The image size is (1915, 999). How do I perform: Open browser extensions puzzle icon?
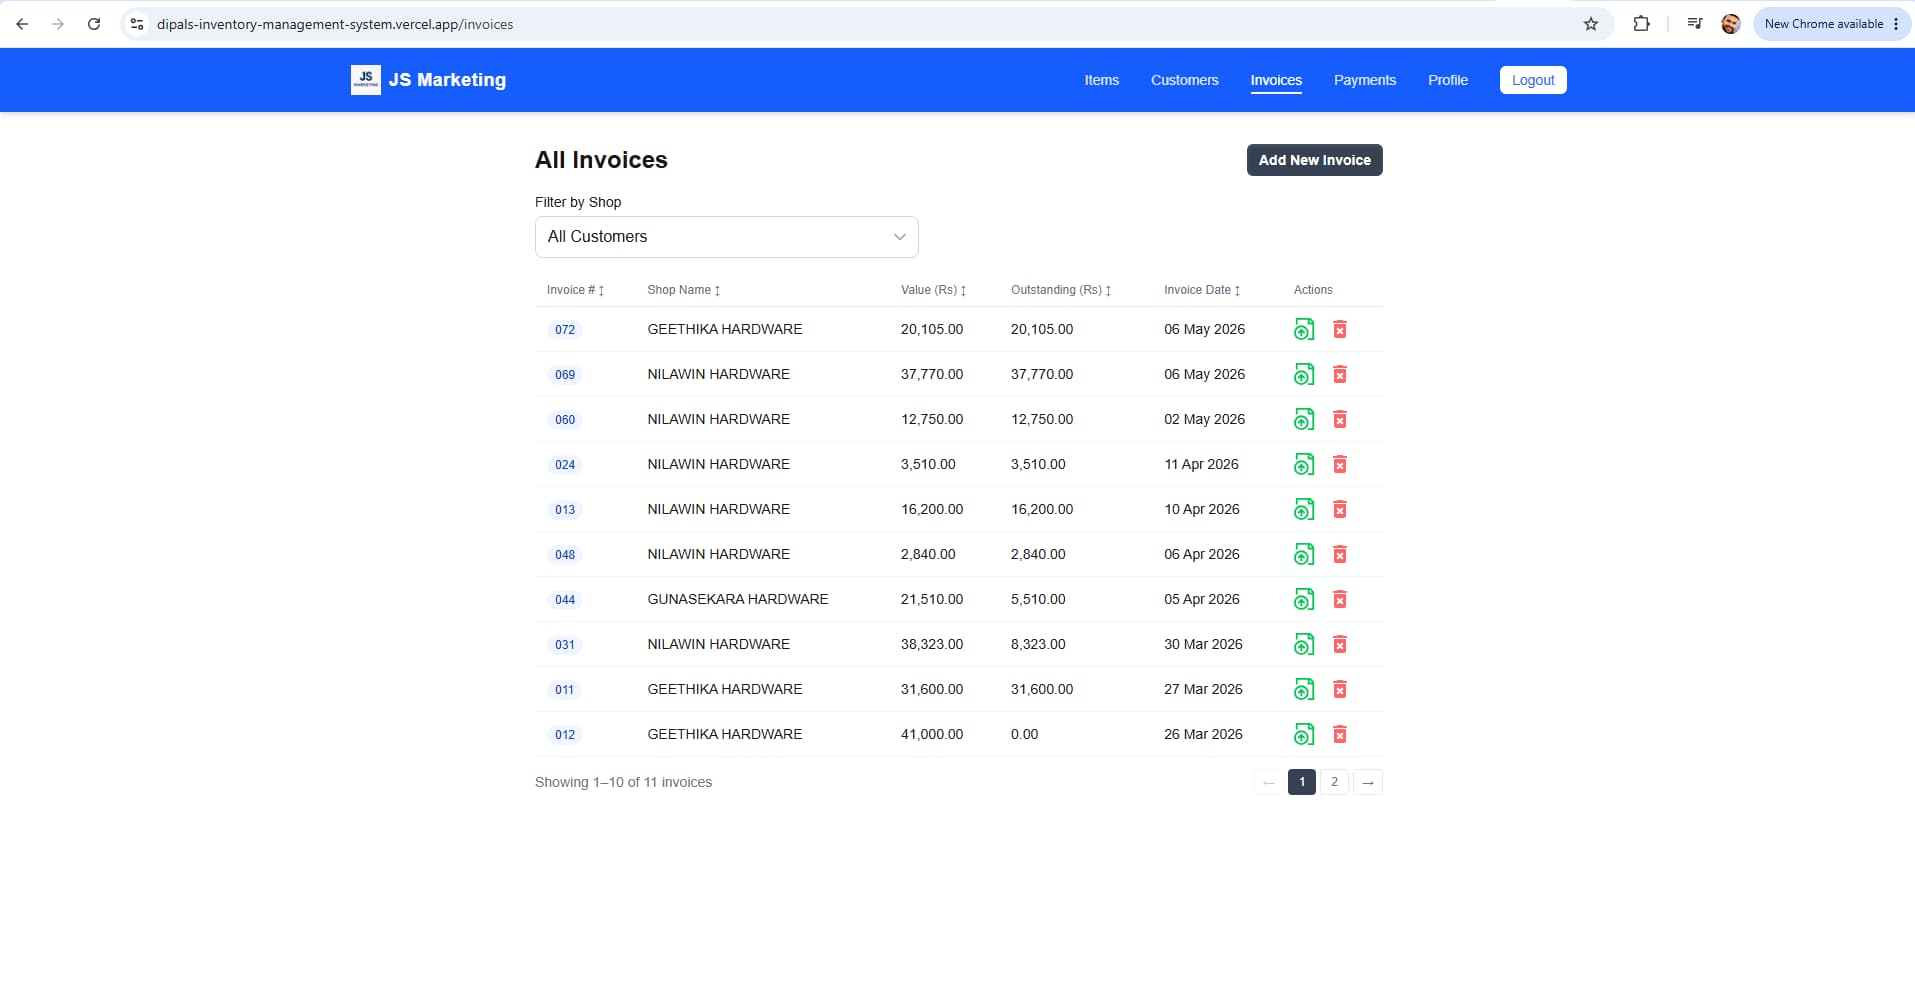[x=1641, y=24]
